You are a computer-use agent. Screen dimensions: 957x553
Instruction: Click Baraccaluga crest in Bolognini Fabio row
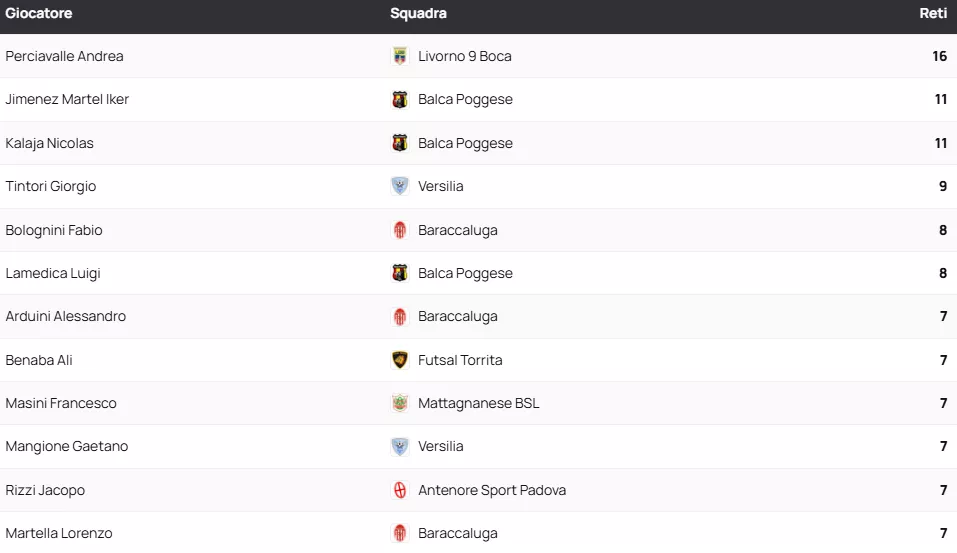[400, 230]
